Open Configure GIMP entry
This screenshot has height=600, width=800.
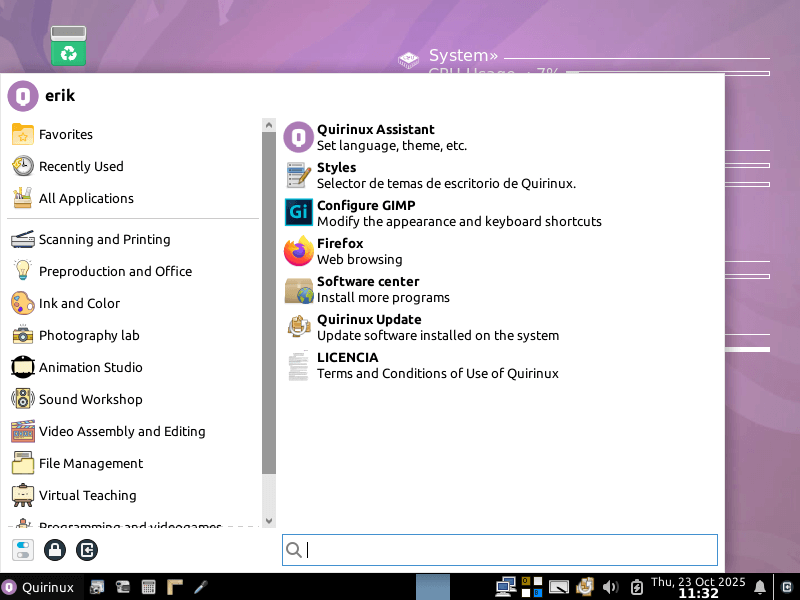(x=365, y=213)
